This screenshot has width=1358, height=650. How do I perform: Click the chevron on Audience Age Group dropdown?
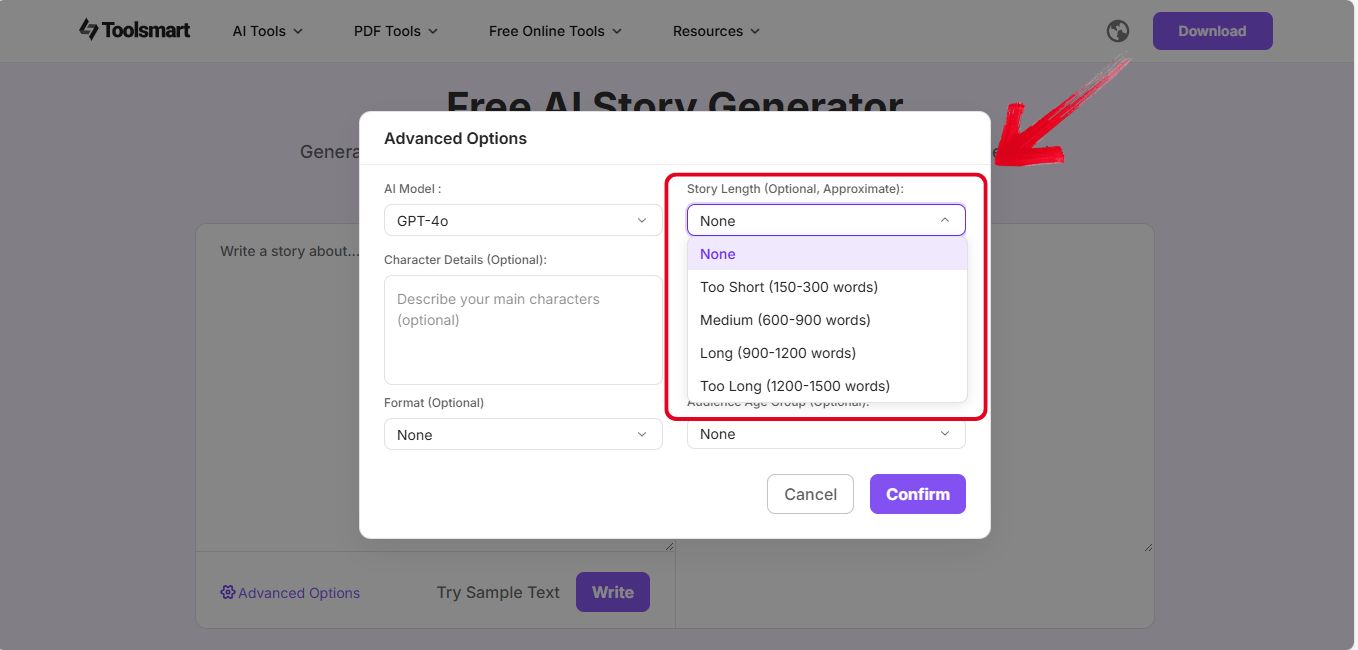click(x=944, y=433)
